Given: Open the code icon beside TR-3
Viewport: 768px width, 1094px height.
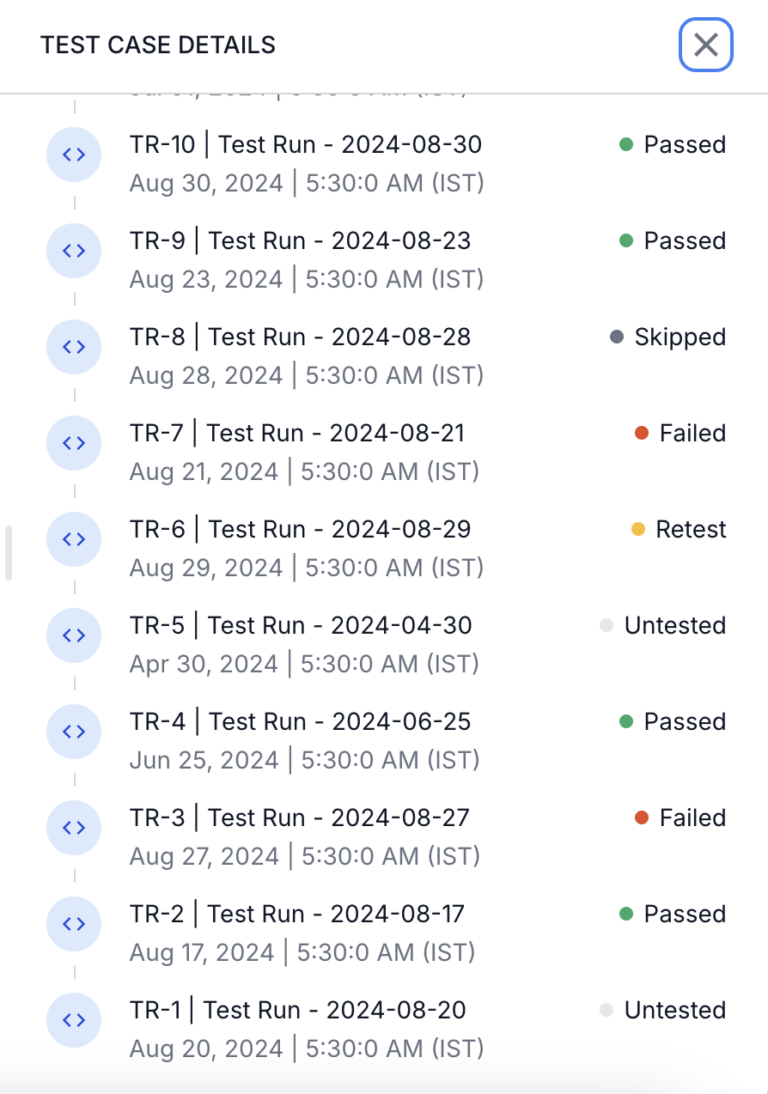Looking at the screenshot, I should pyautogui.click(x=73, y=828).
